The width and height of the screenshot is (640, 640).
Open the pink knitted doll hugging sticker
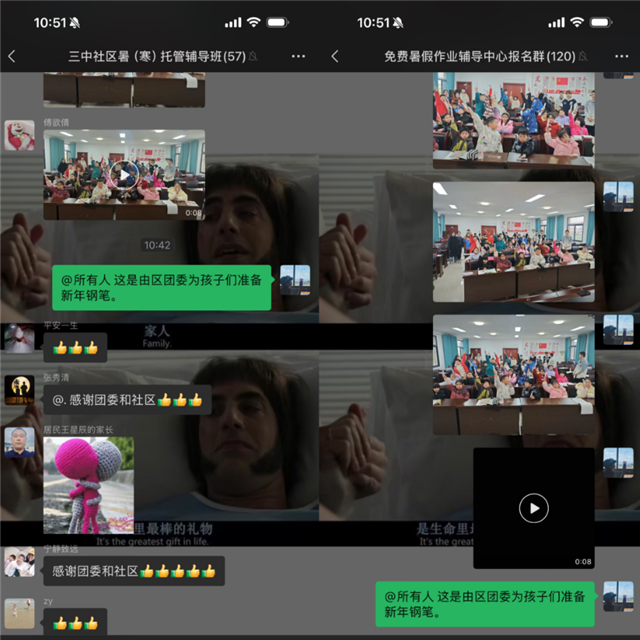pyautogui.click(x=88, y=485)
